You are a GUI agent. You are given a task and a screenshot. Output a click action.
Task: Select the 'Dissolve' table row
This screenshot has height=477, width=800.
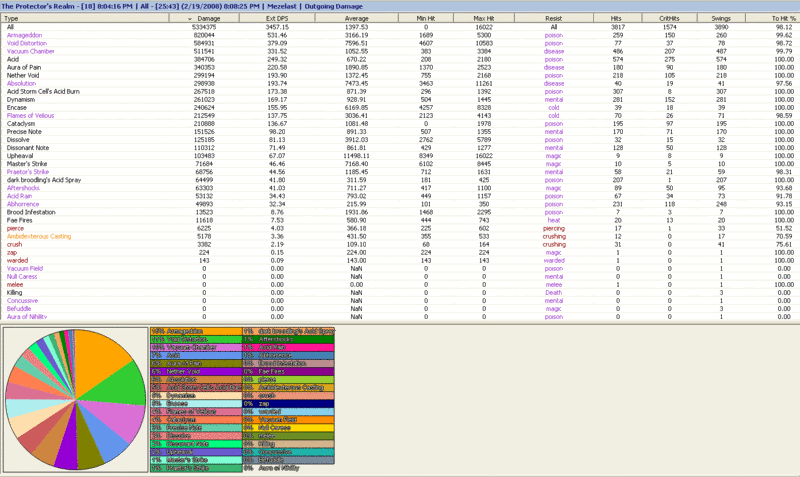pyautogui.click(x=400, y=140)
